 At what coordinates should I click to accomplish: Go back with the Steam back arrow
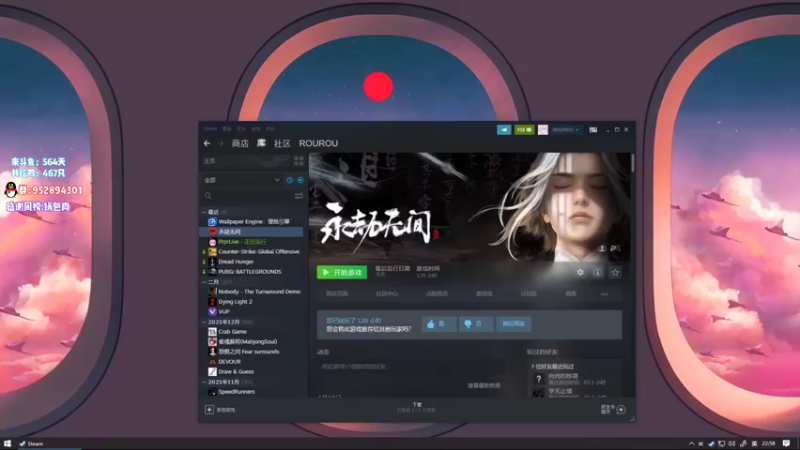(207, 143)
